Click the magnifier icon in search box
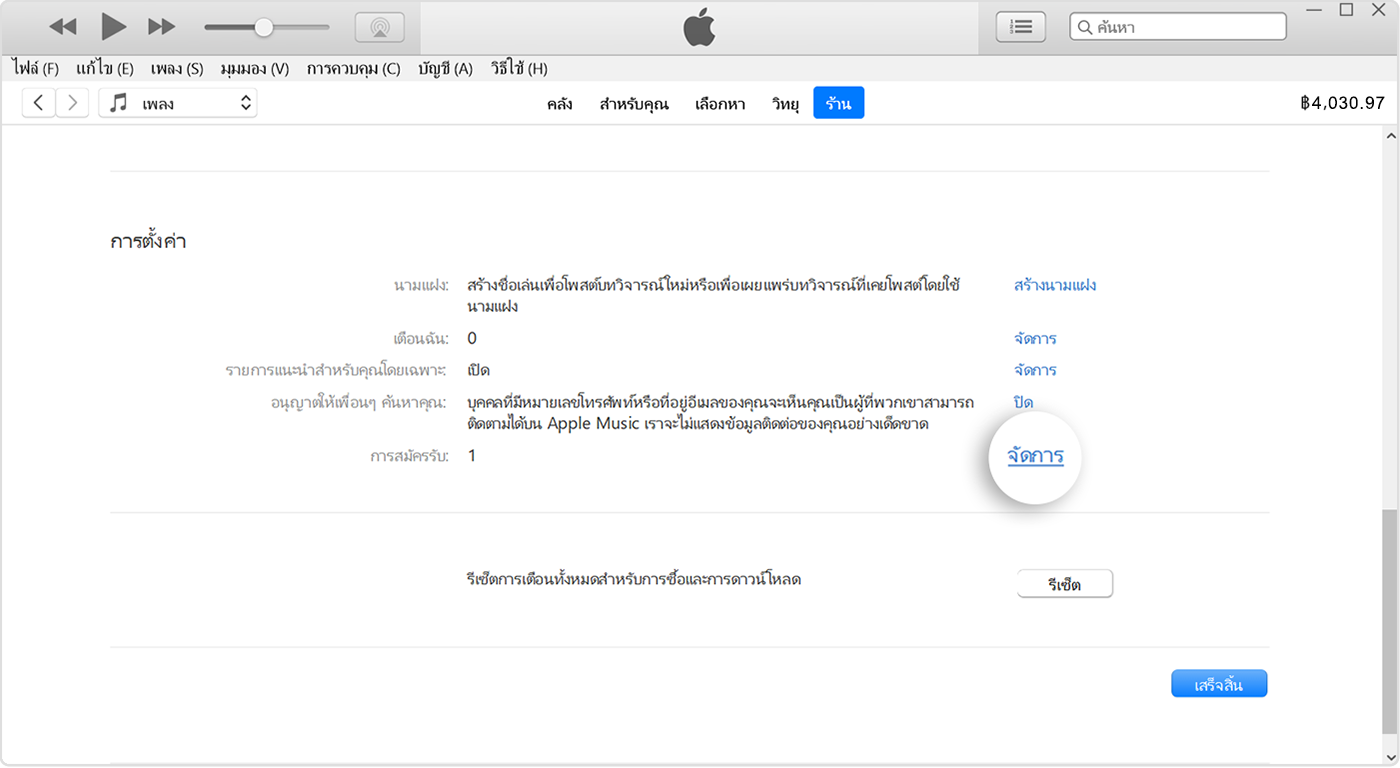Image resolution: width=1400 pixels, height=768 pixels. (x=1084, y=27)
